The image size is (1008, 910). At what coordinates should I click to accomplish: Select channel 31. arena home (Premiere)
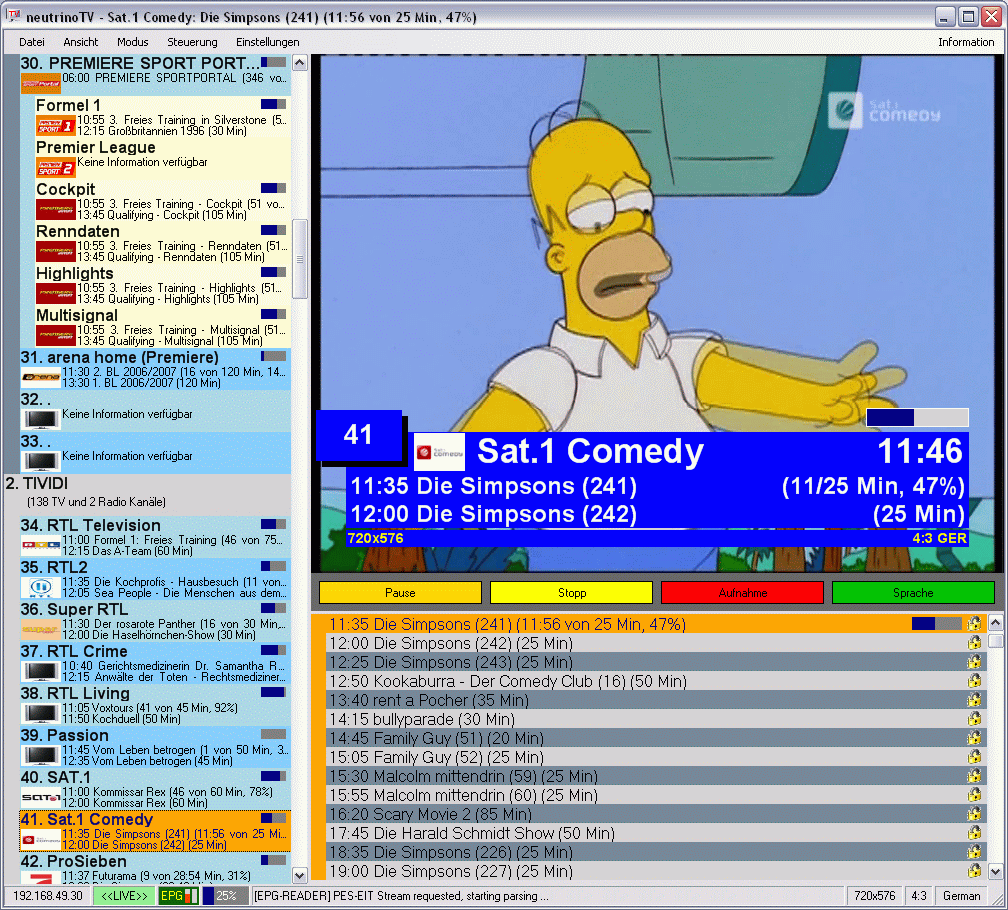pyautogui.click(x=156, y=370)
